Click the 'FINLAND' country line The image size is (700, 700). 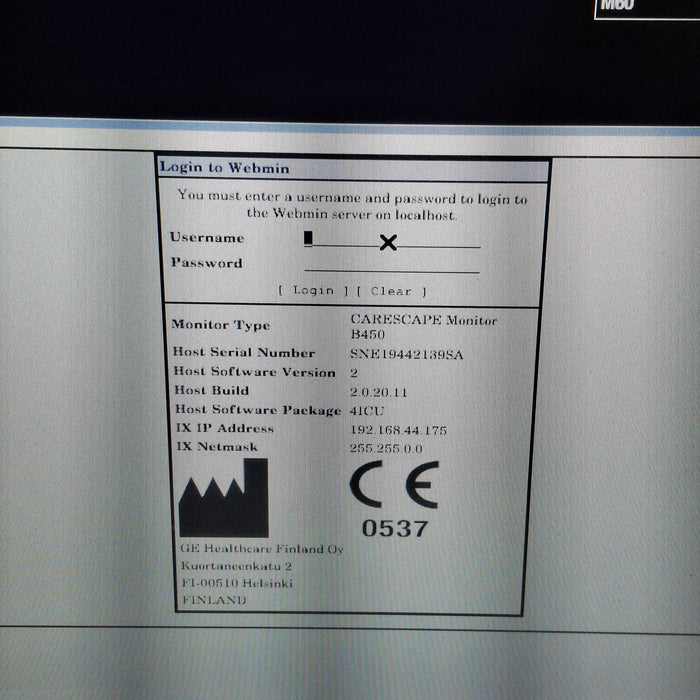[214, 600]
